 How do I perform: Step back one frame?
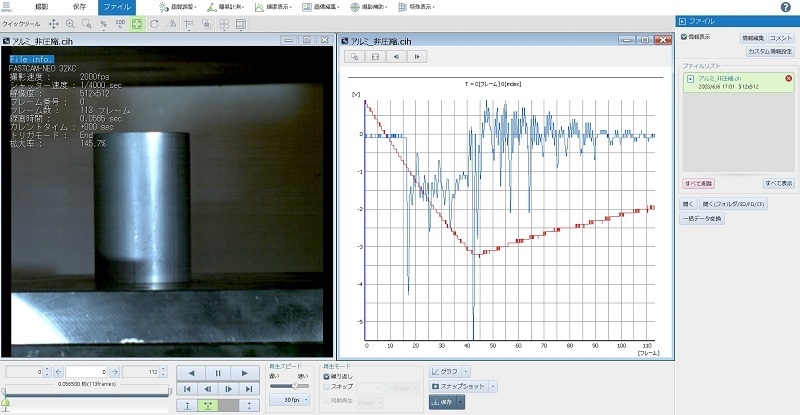206,389
